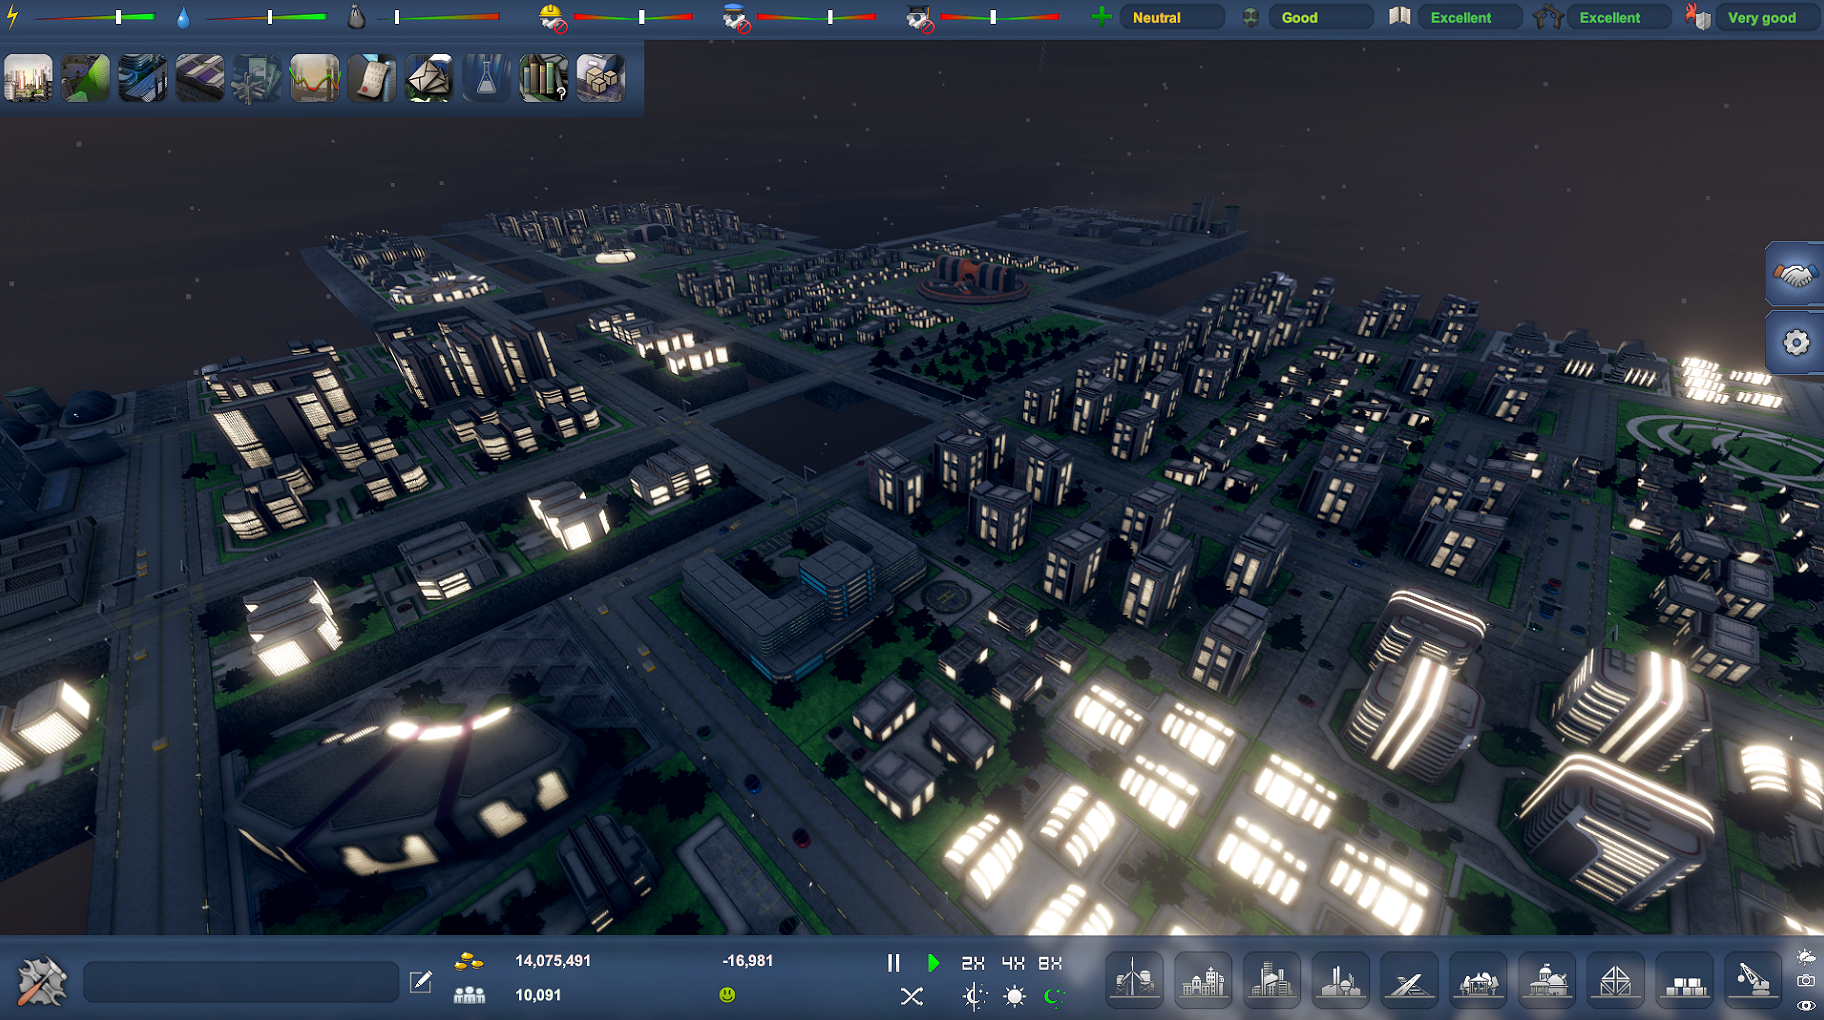Open civic domed buildings build menu
The width and height of the screenshot is (1824, 1020).
click(1547, 980)
